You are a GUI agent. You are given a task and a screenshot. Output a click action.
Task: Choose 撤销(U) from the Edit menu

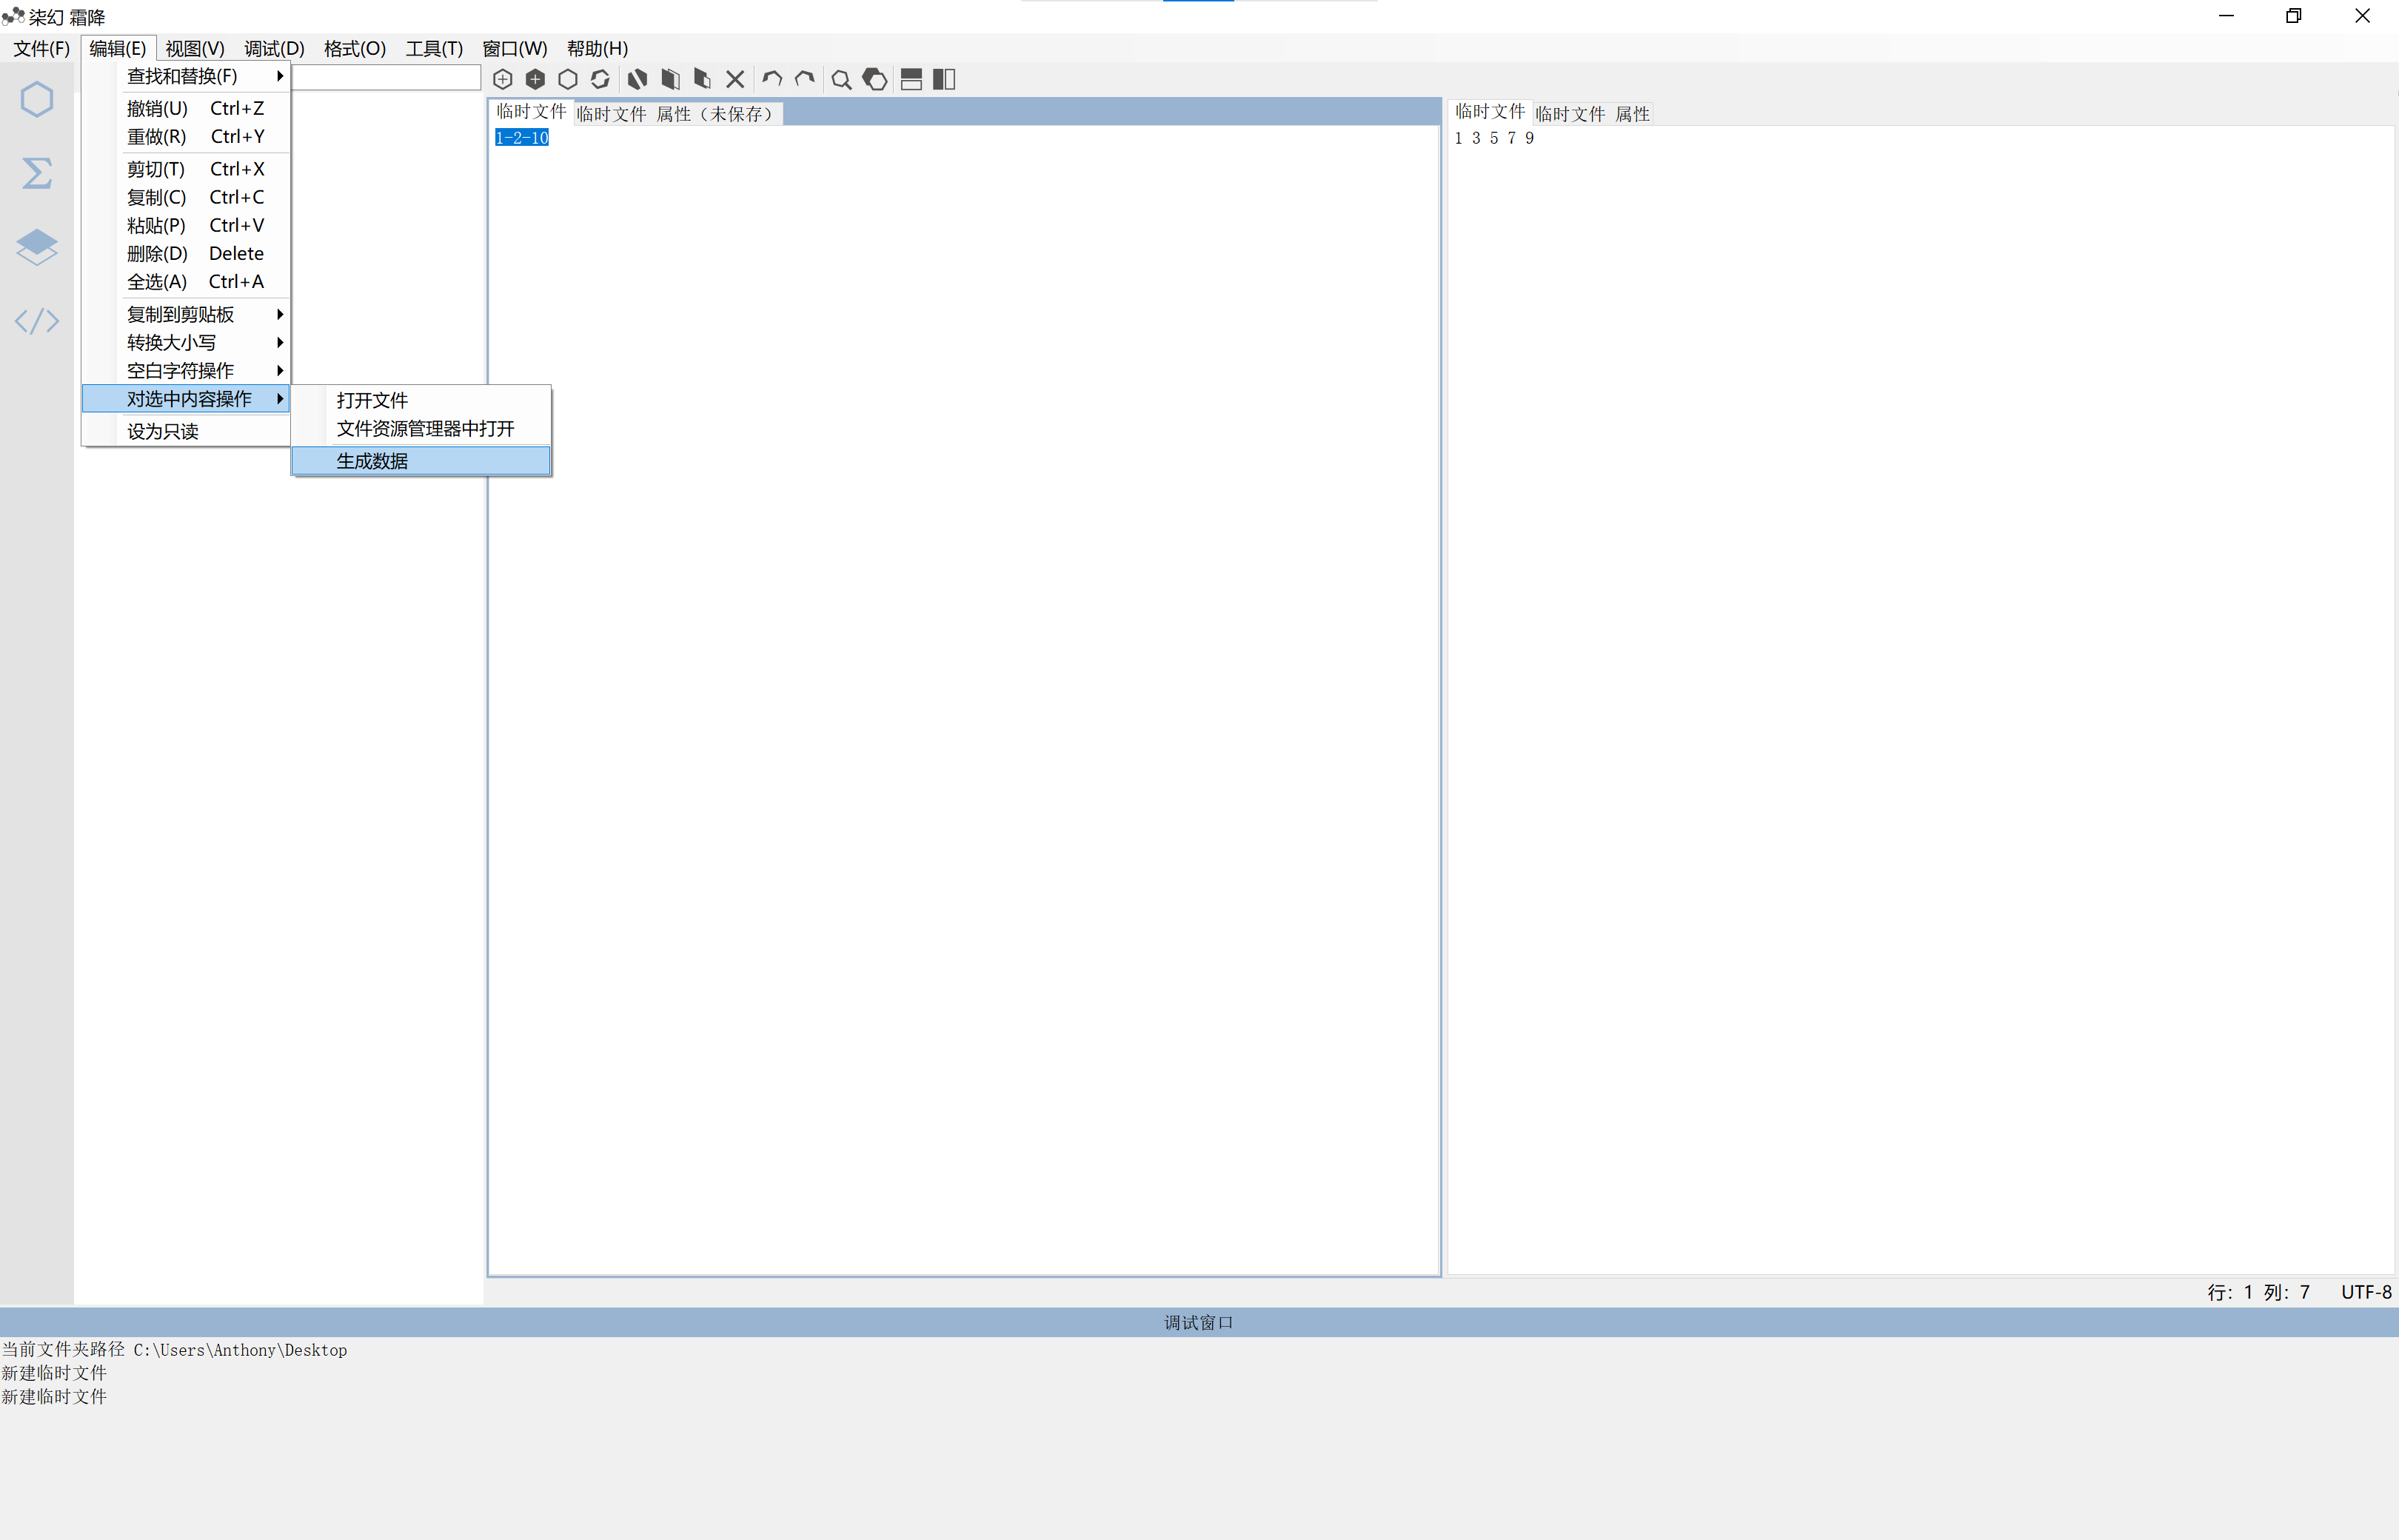point(186,108)
